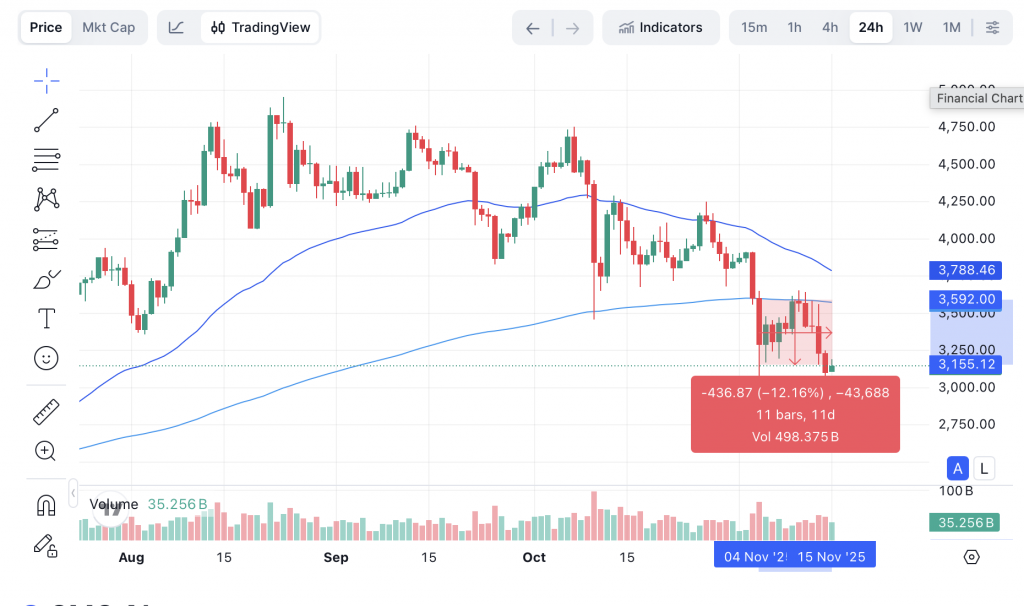Toggle drawing lock mode
1024x606 pixels.
[46, 546]
